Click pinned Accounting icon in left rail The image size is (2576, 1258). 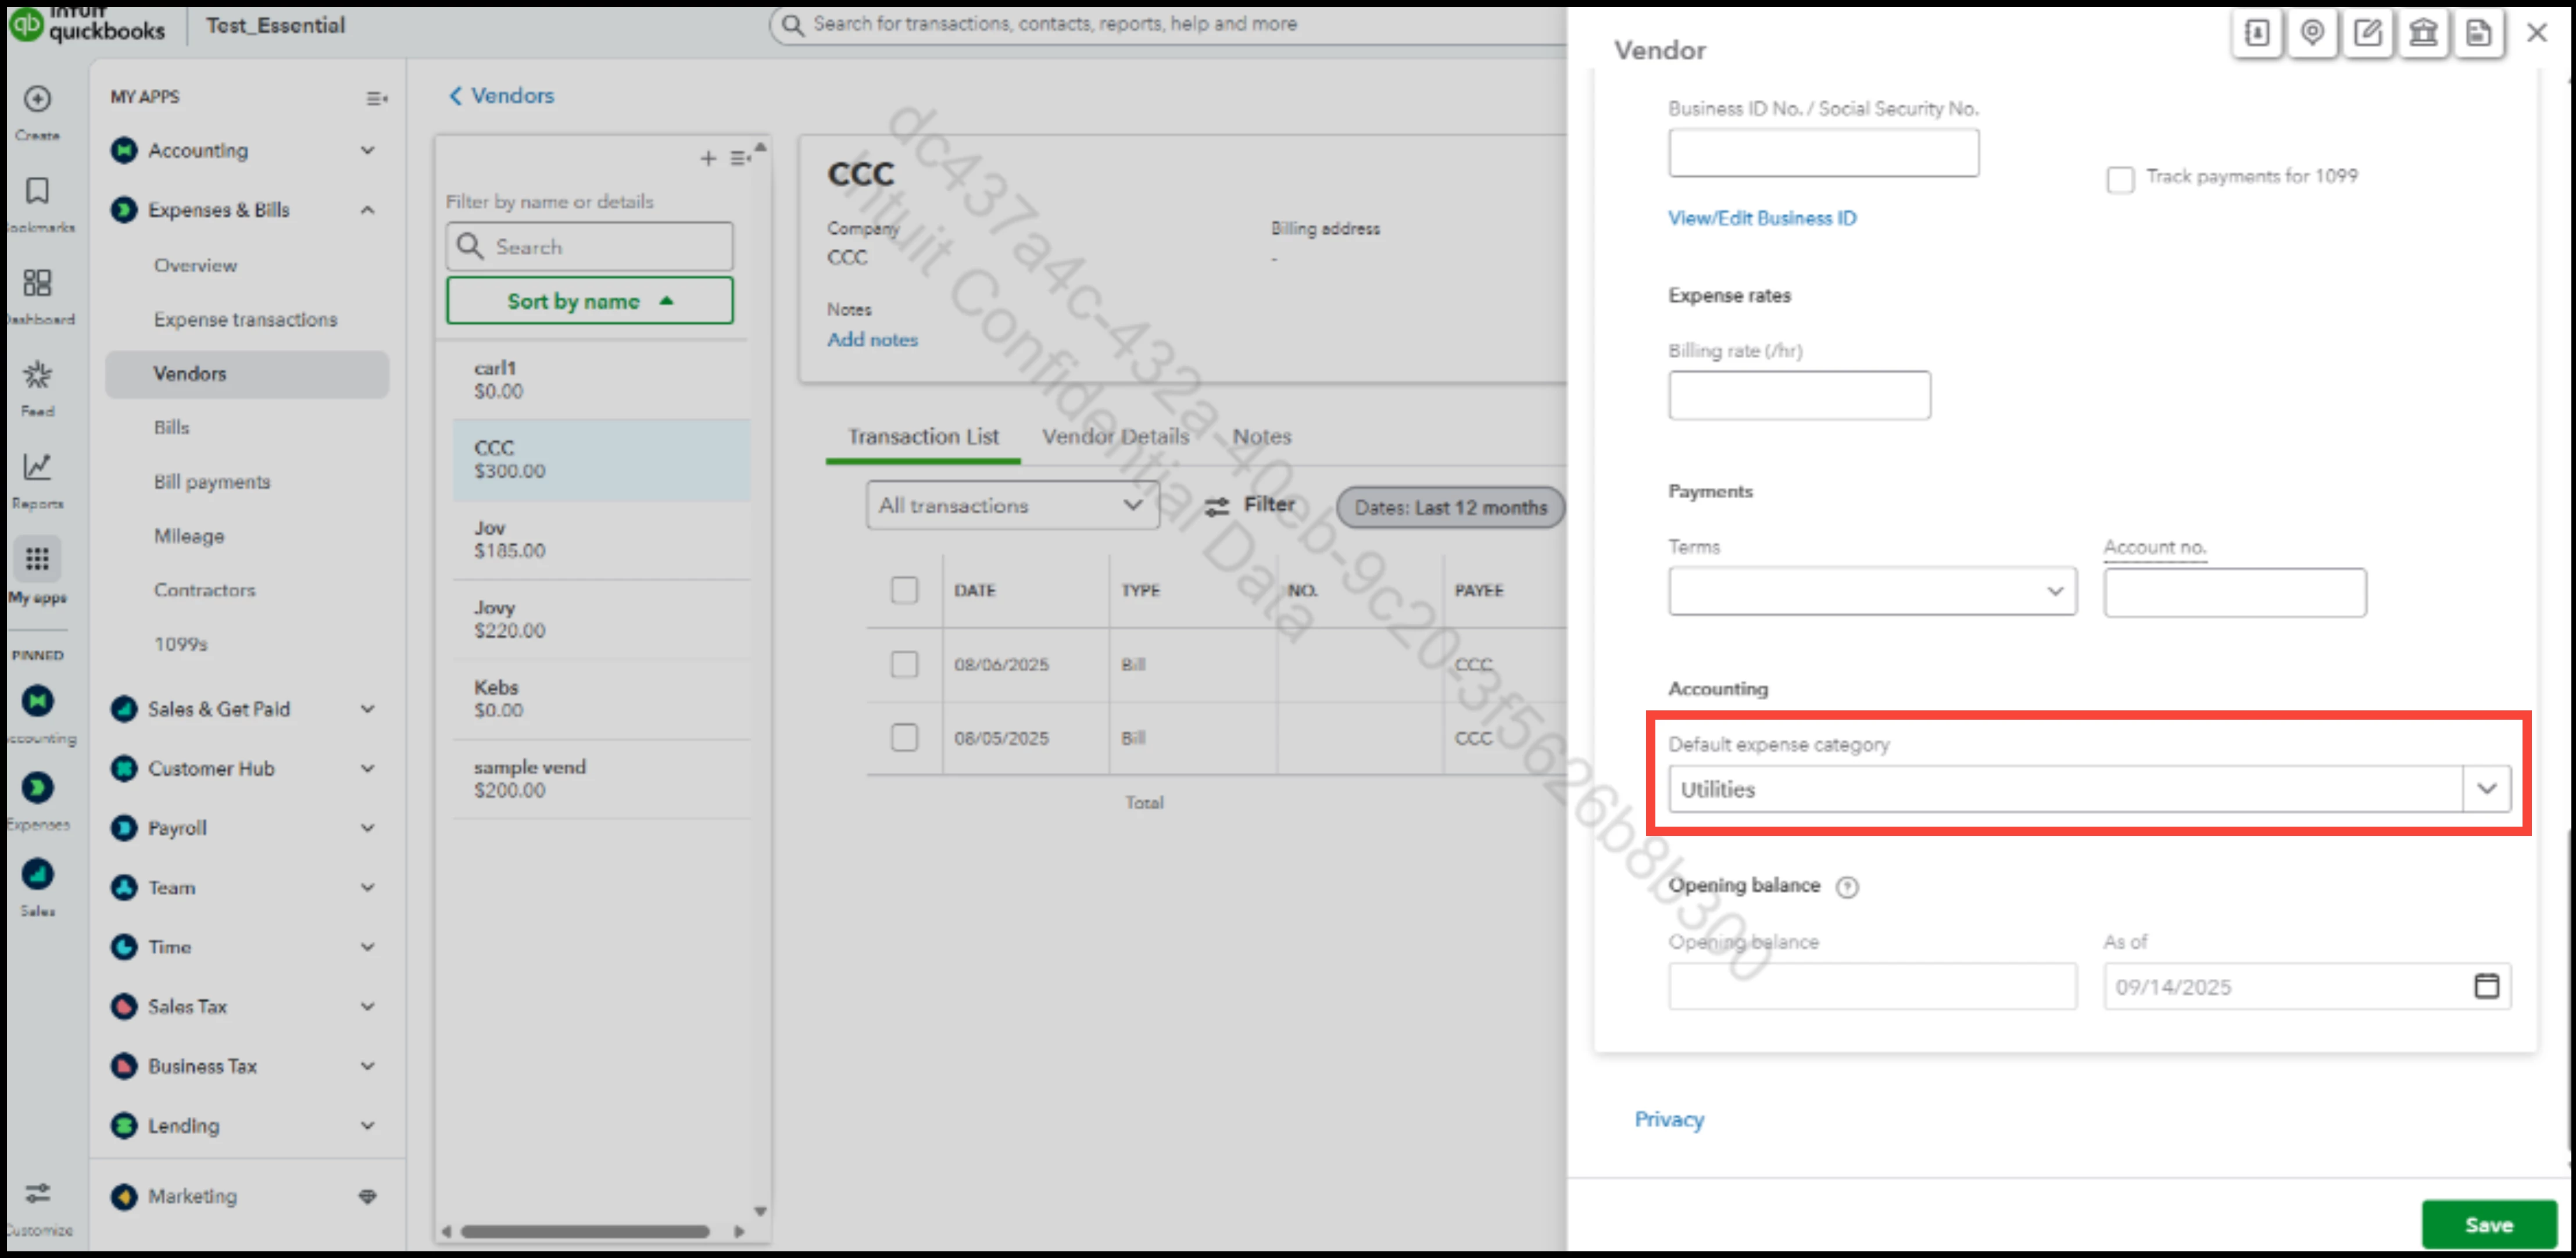pyautogui.click(x=37, y=700)
